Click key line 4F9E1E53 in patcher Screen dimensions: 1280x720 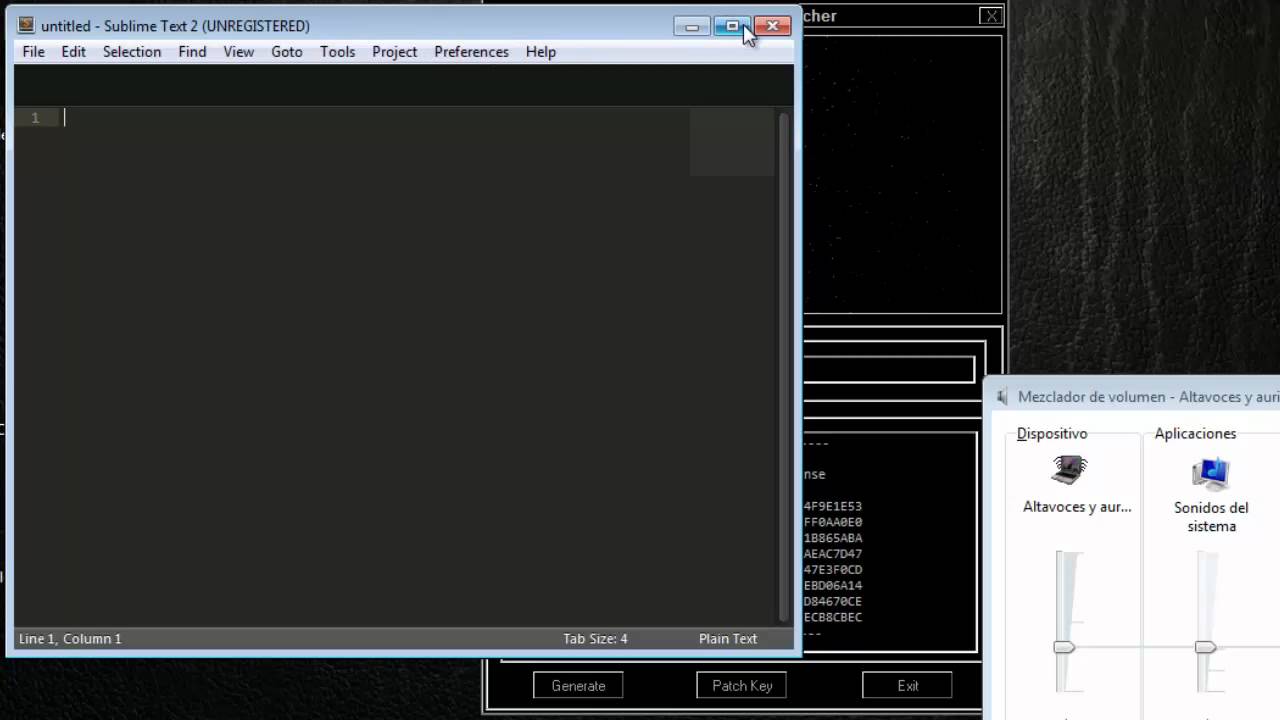click(x=833, y=506)
